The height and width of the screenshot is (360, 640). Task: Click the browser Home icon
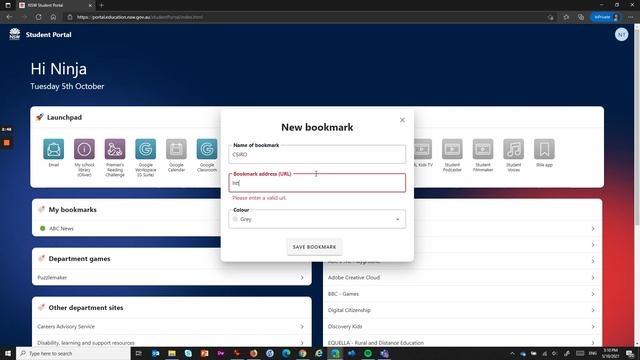pyautogui.click(x=53, y=17)
